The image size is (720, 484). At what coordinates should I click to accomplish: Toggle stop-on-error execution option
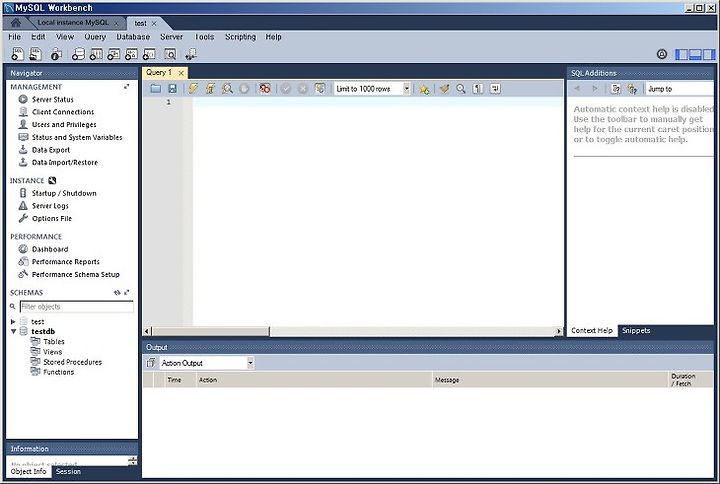pos(265,89)
